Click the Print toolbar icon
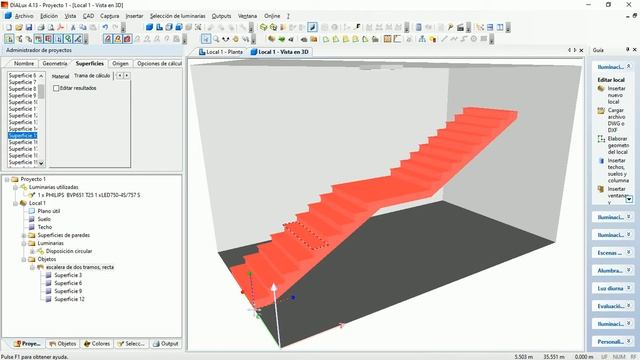 [x=41, y=27]
